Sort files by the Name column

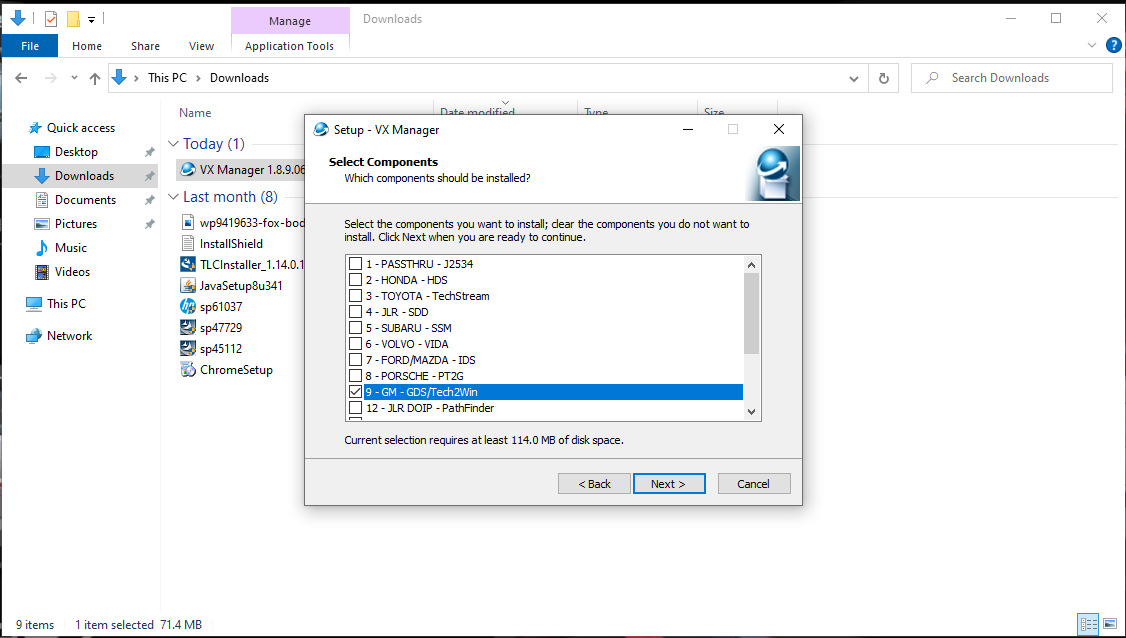(195, 113)
